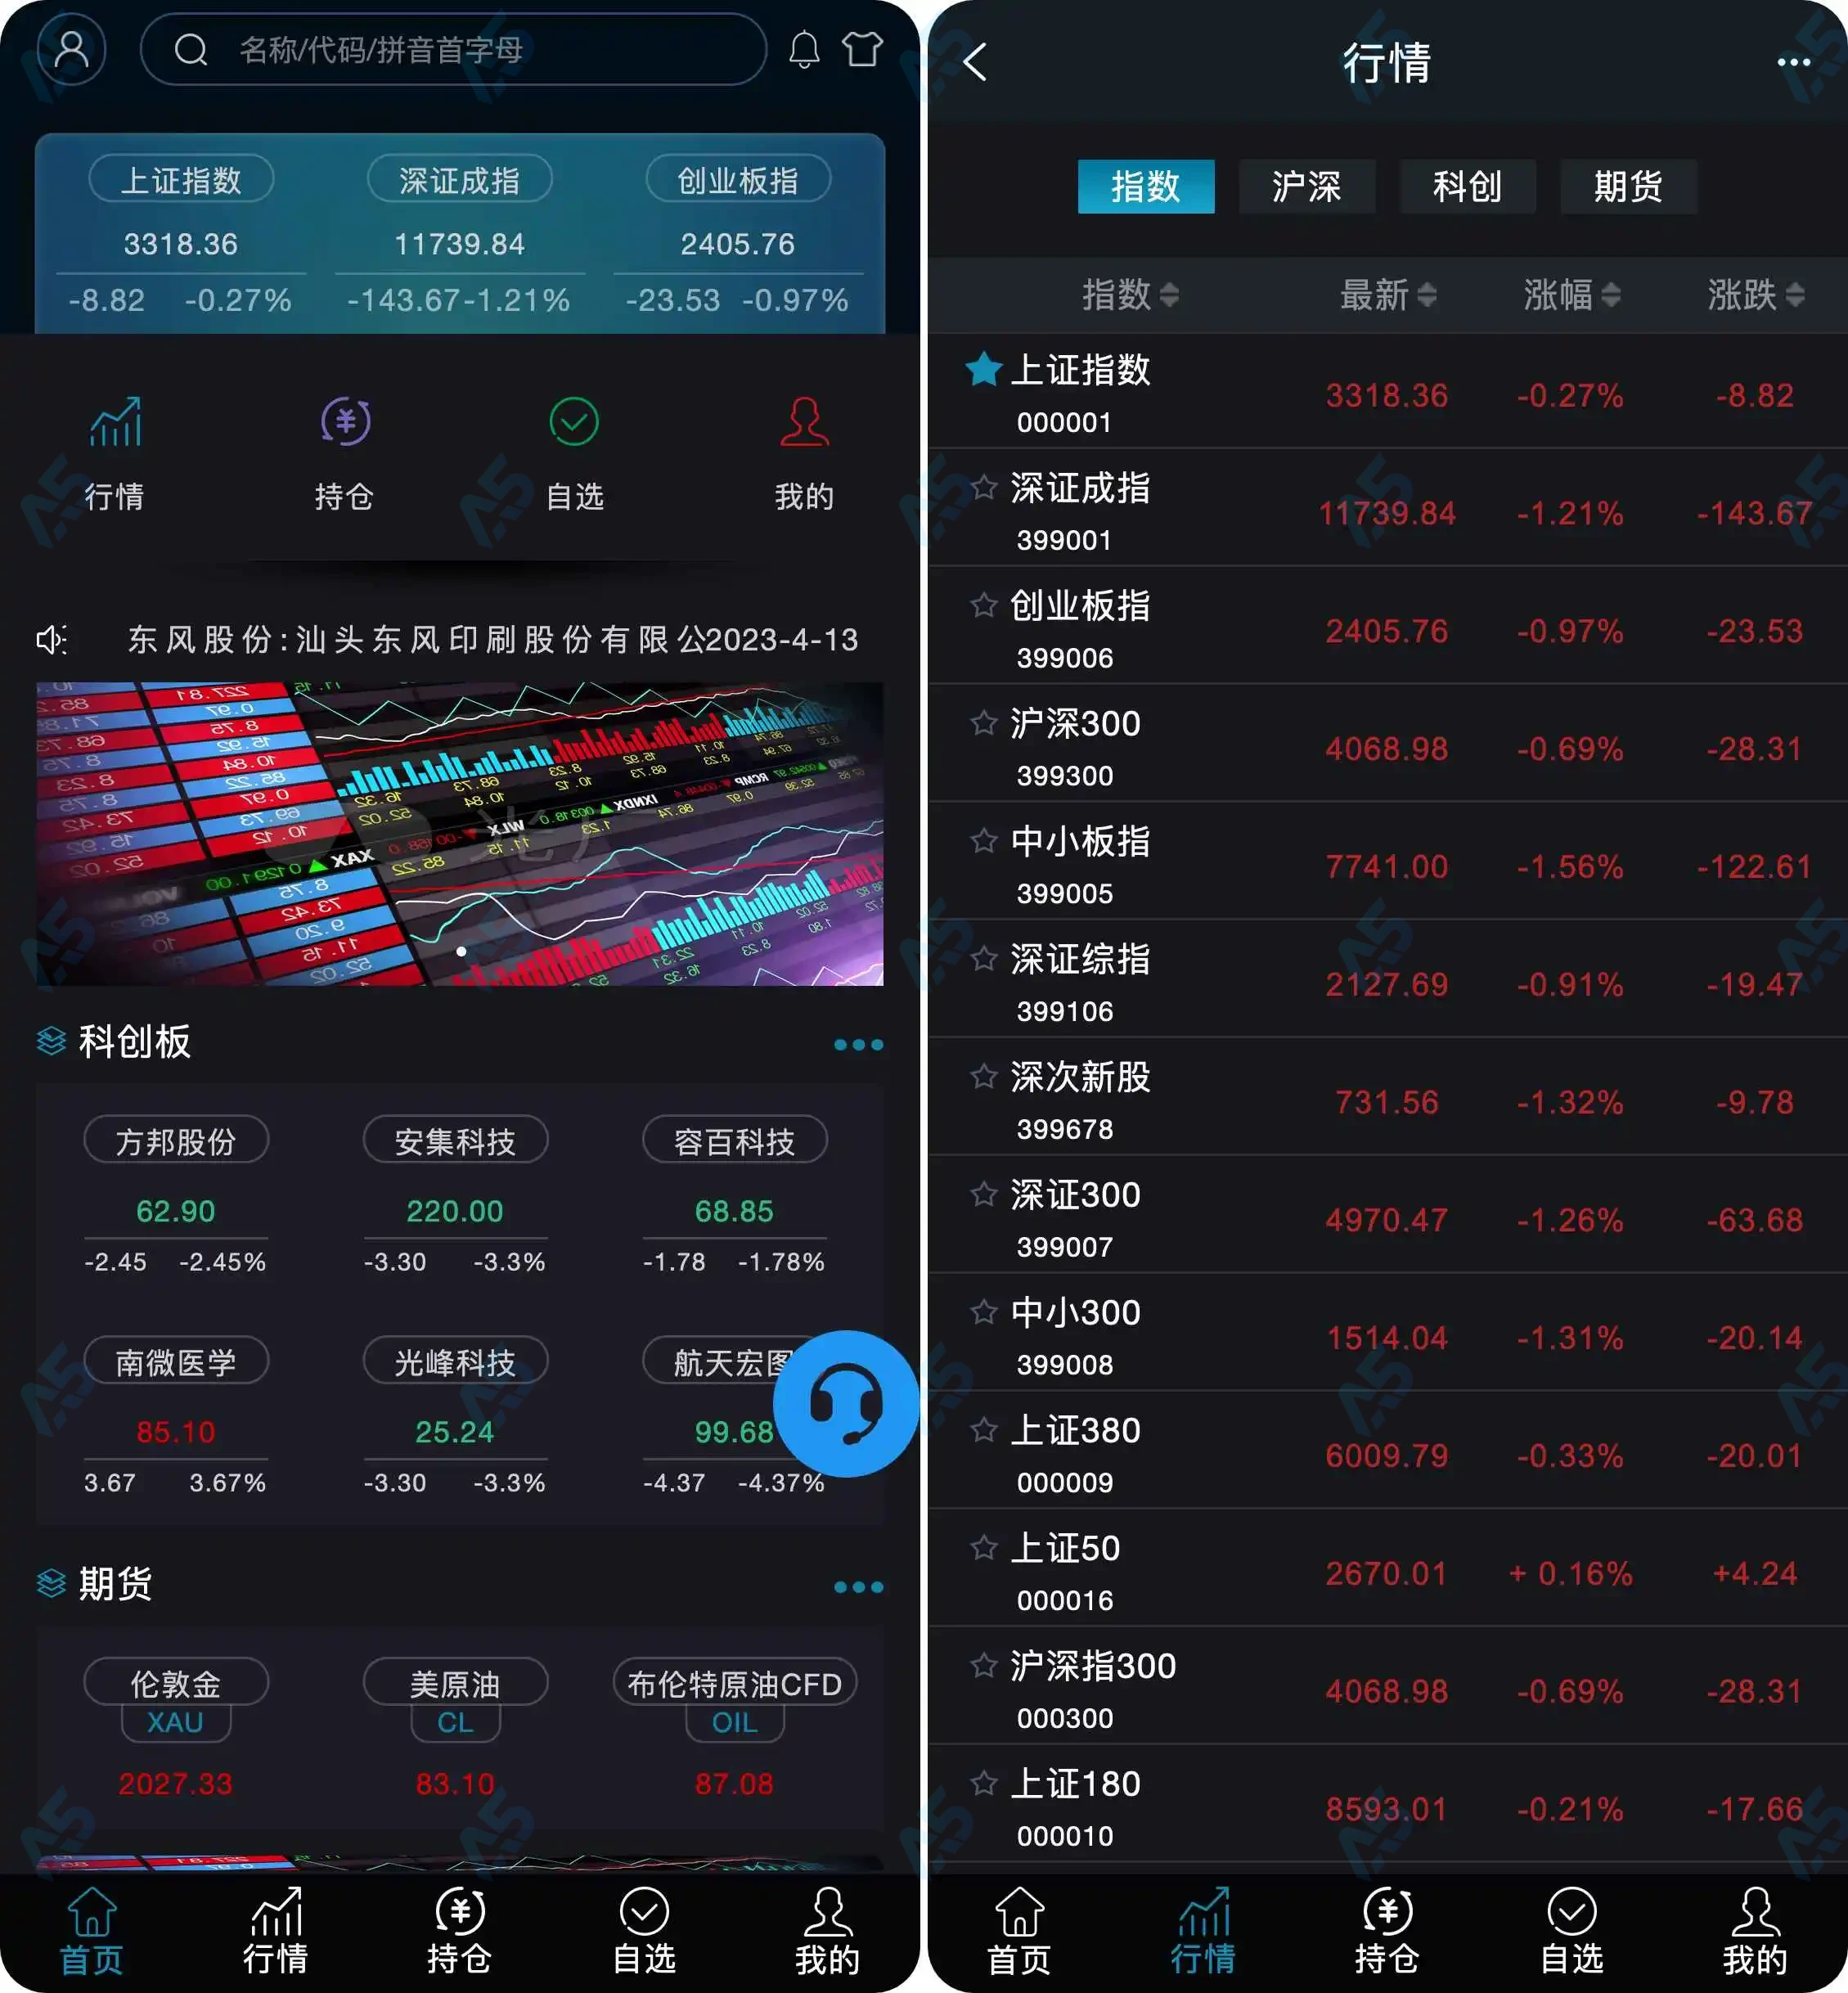
Task: Tap the customer service headset icon
Action: coord(845,1403)
